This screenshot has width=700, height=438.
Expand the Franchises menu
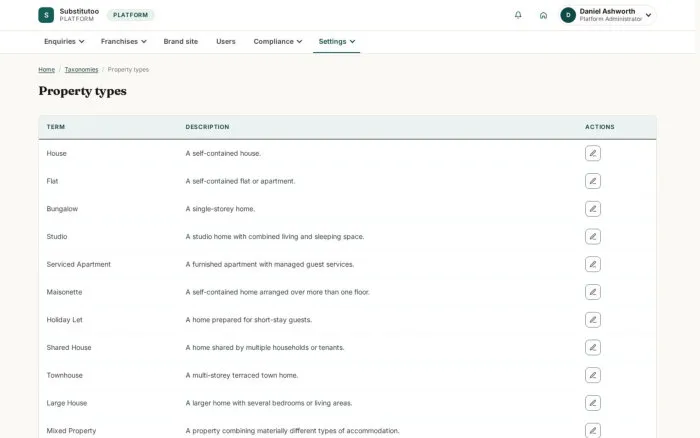pos(123,42)
